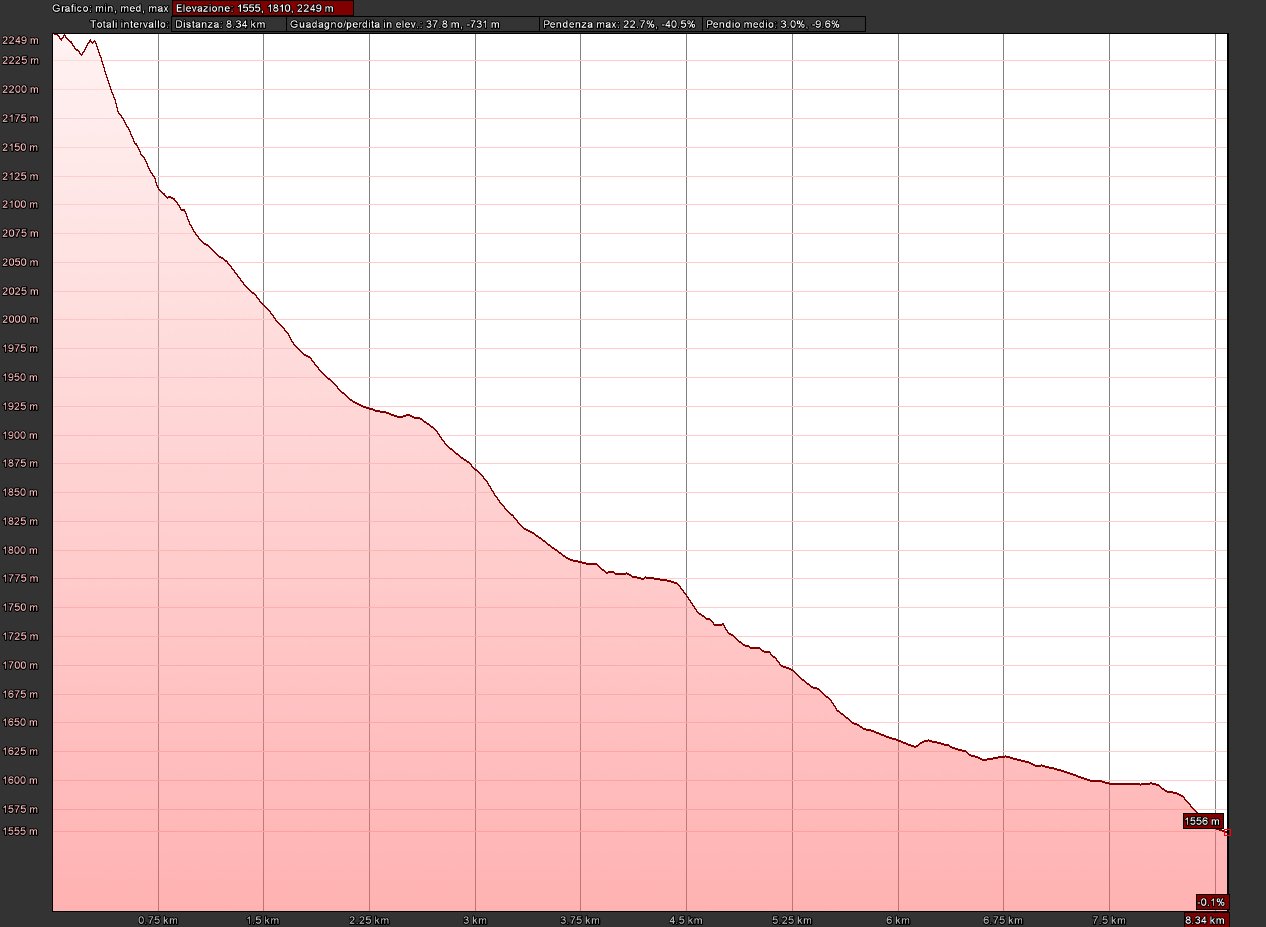Click the 0.75 km x-axis label
Image resolution: width=1266 pixels, height=927 pixels.
pyautogui.click(x=158, y=920)
